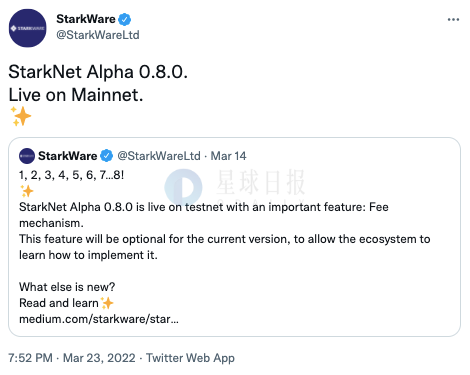Click the watermark logo over the quoted tweet
Screen dimensions: 470x375
(183, 188)
